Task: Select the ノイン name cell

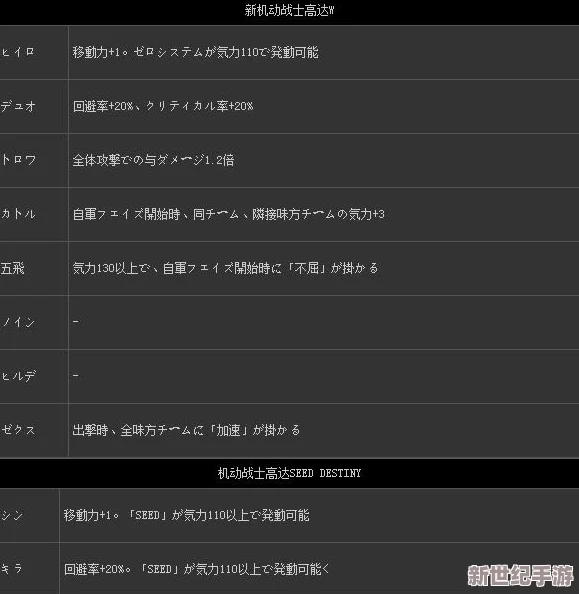Action: click(x=34, y=322)
